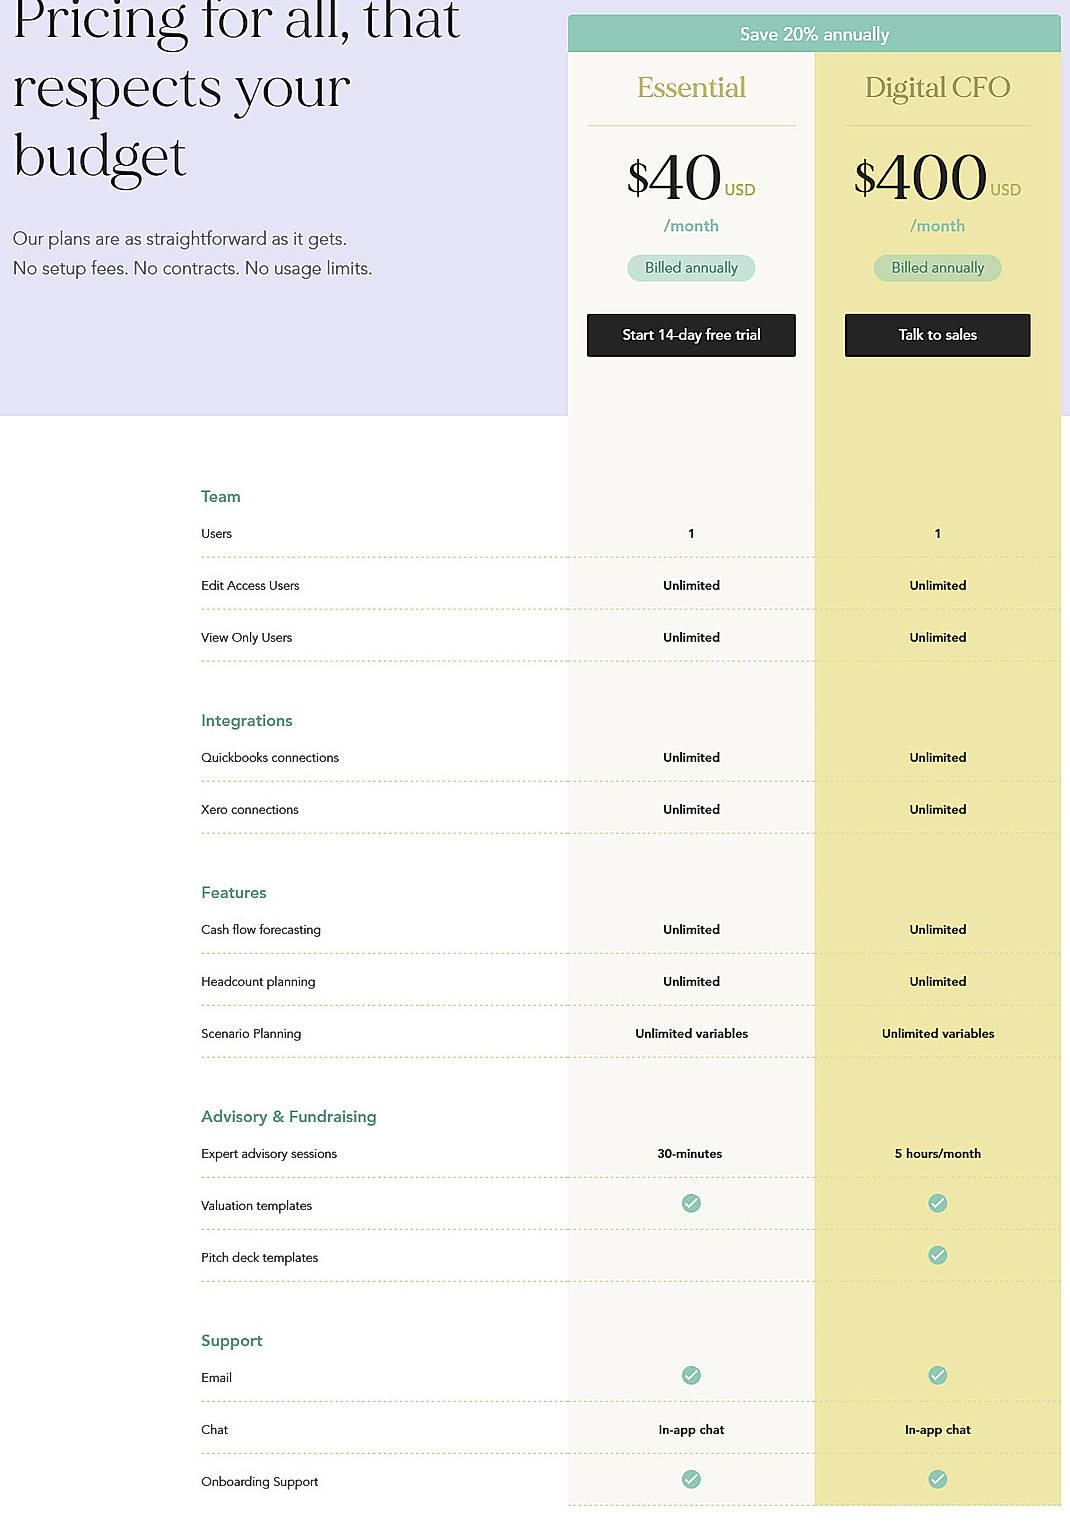Viewport: 1070px width, 1522px height.
Task: Click the Essential email support checkmark
Action: pos(691,1376)
